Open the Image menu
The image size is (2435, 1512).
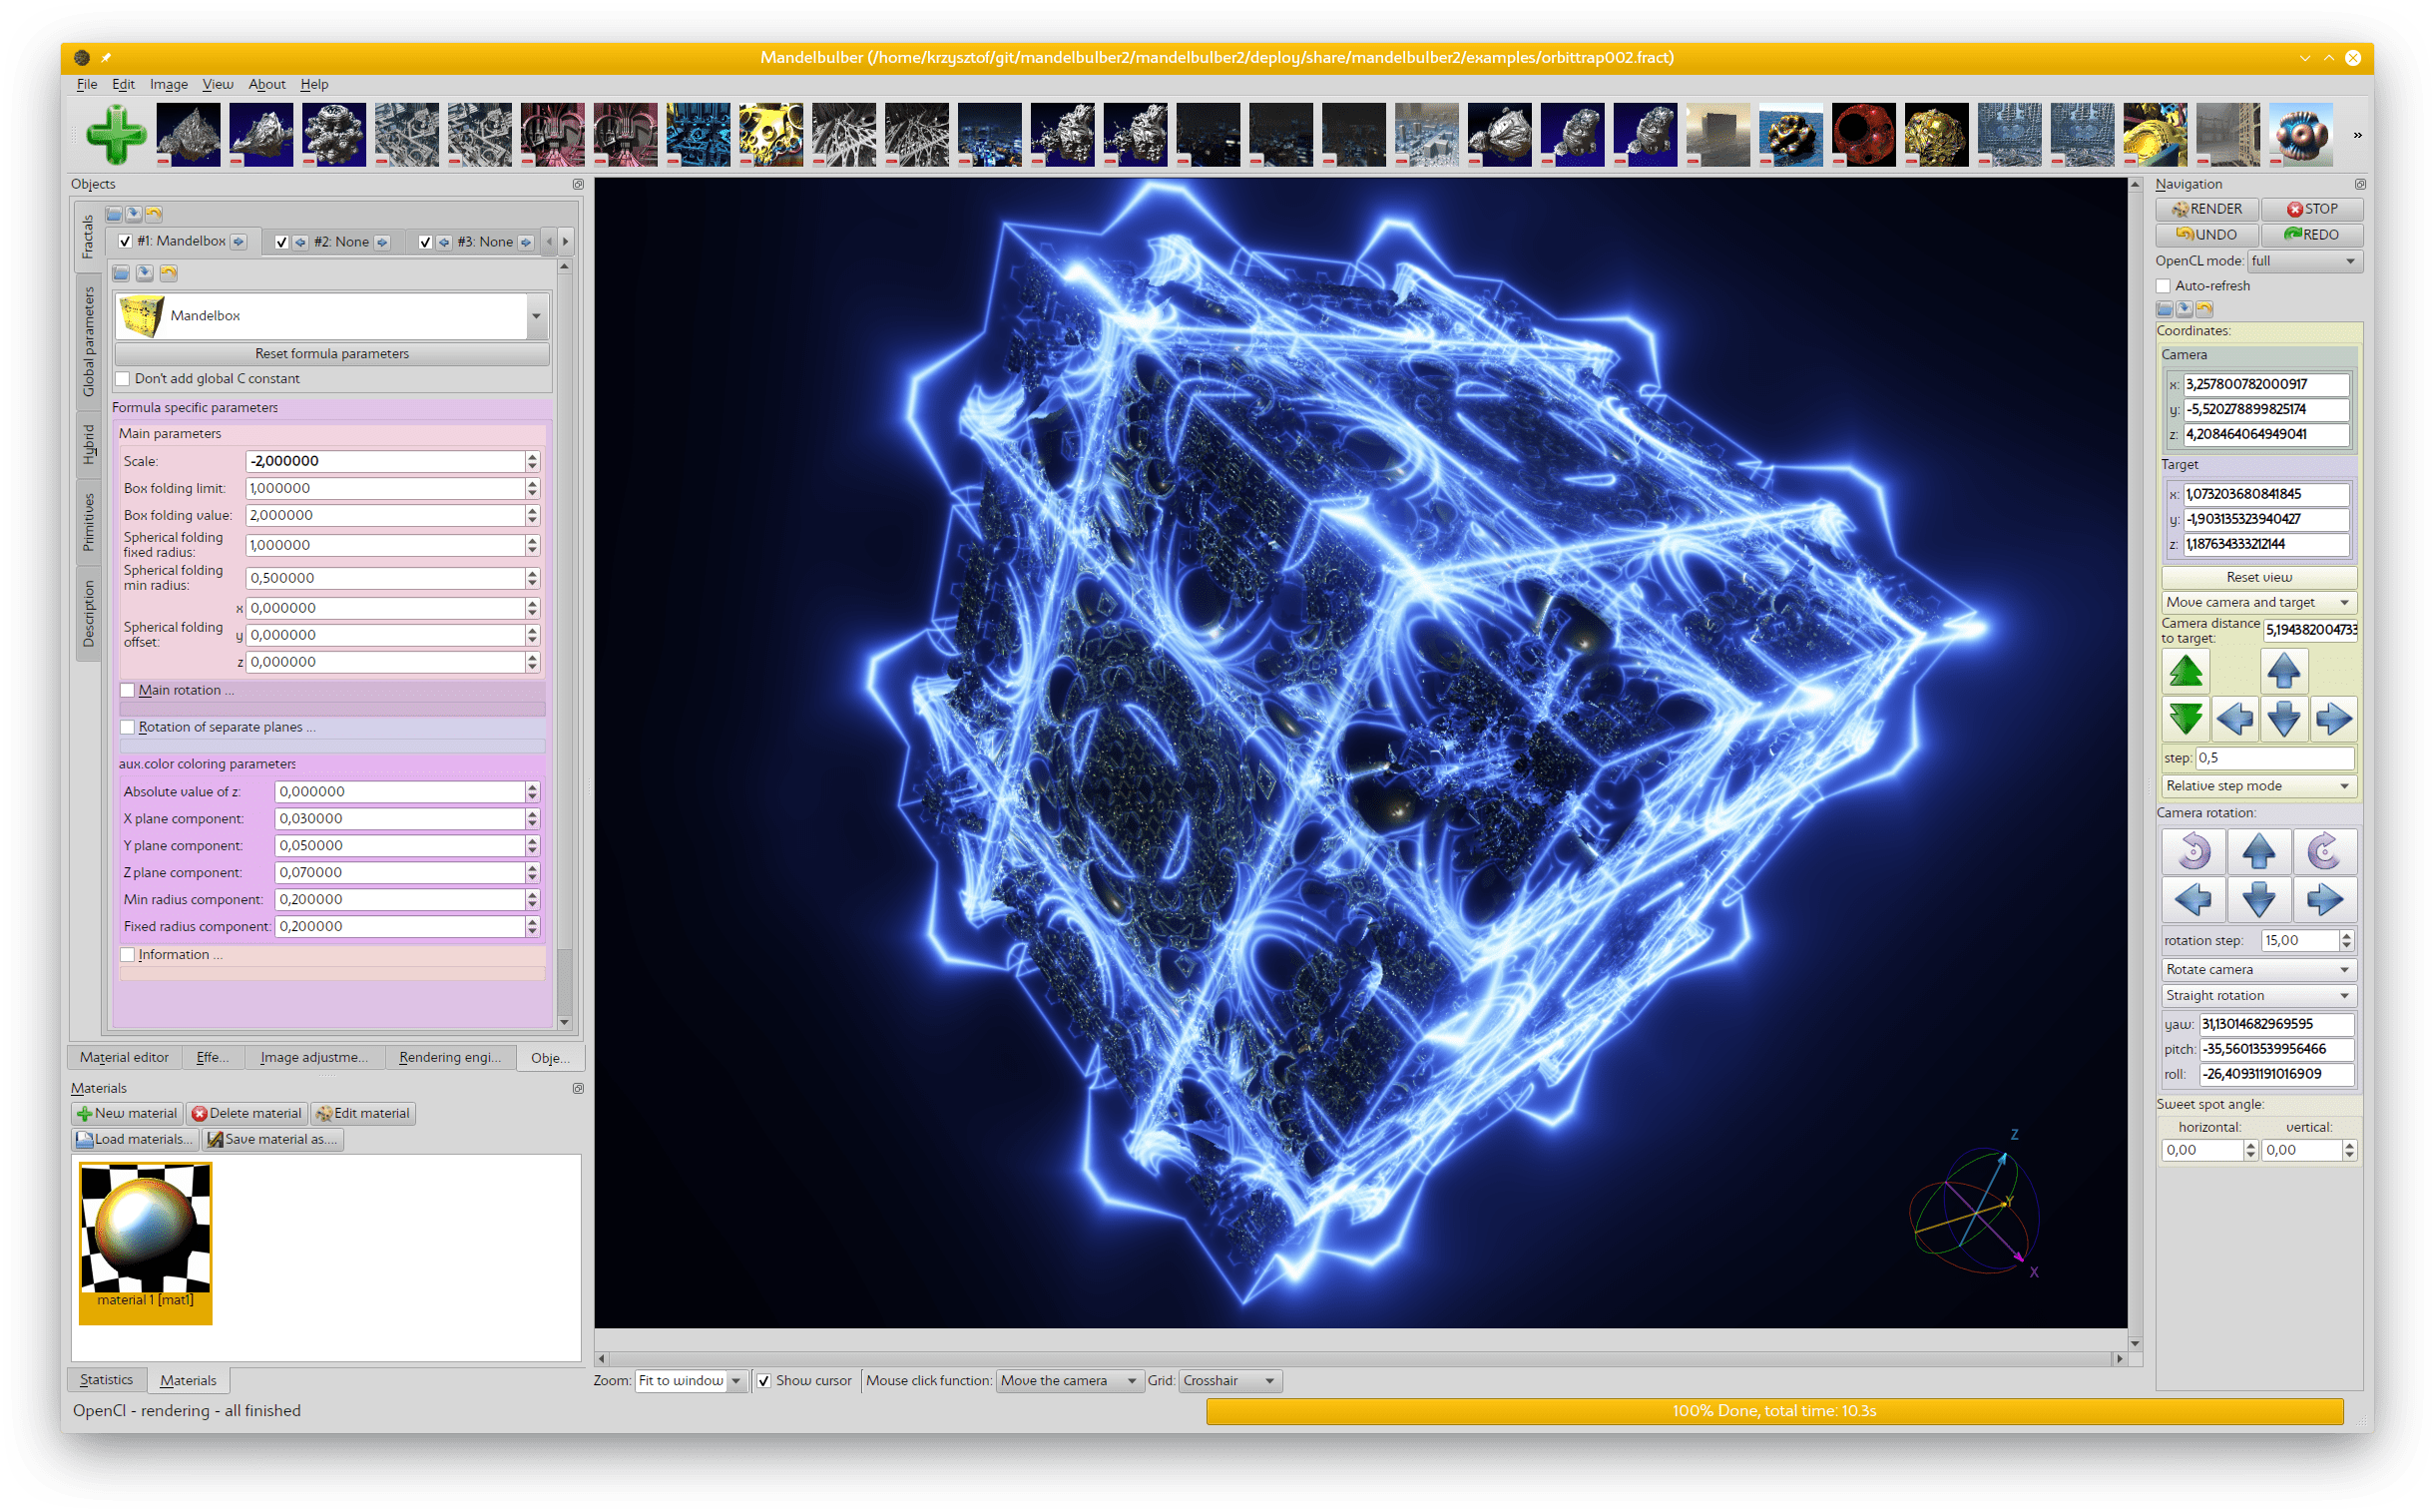[169, 84]
